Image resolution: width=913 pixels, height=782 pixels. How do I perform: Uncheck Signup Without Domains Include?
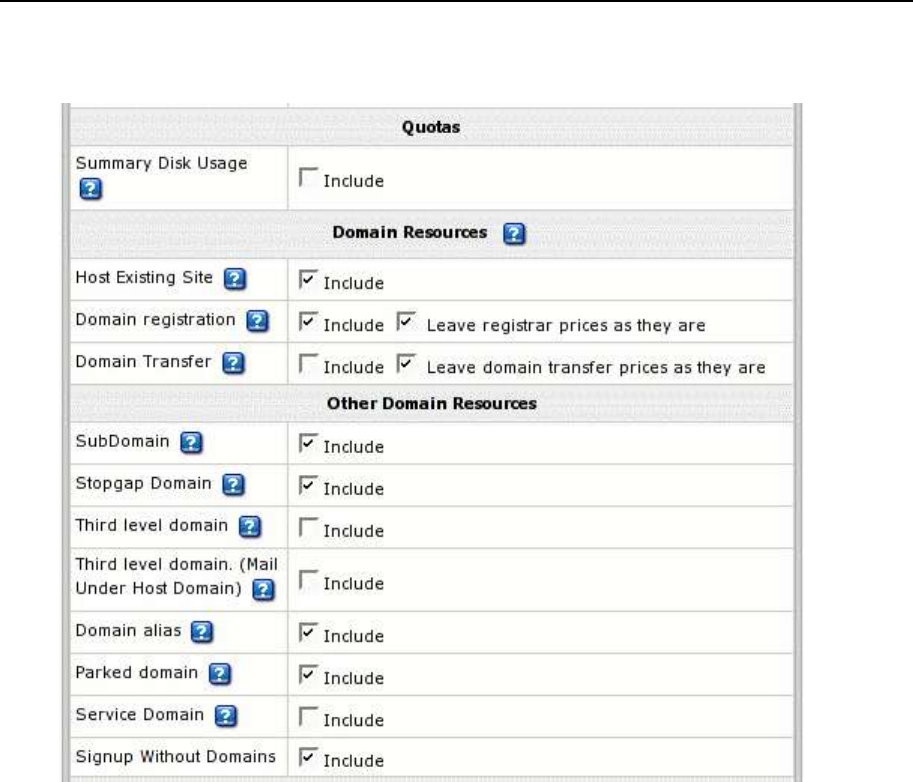(308, 756)
